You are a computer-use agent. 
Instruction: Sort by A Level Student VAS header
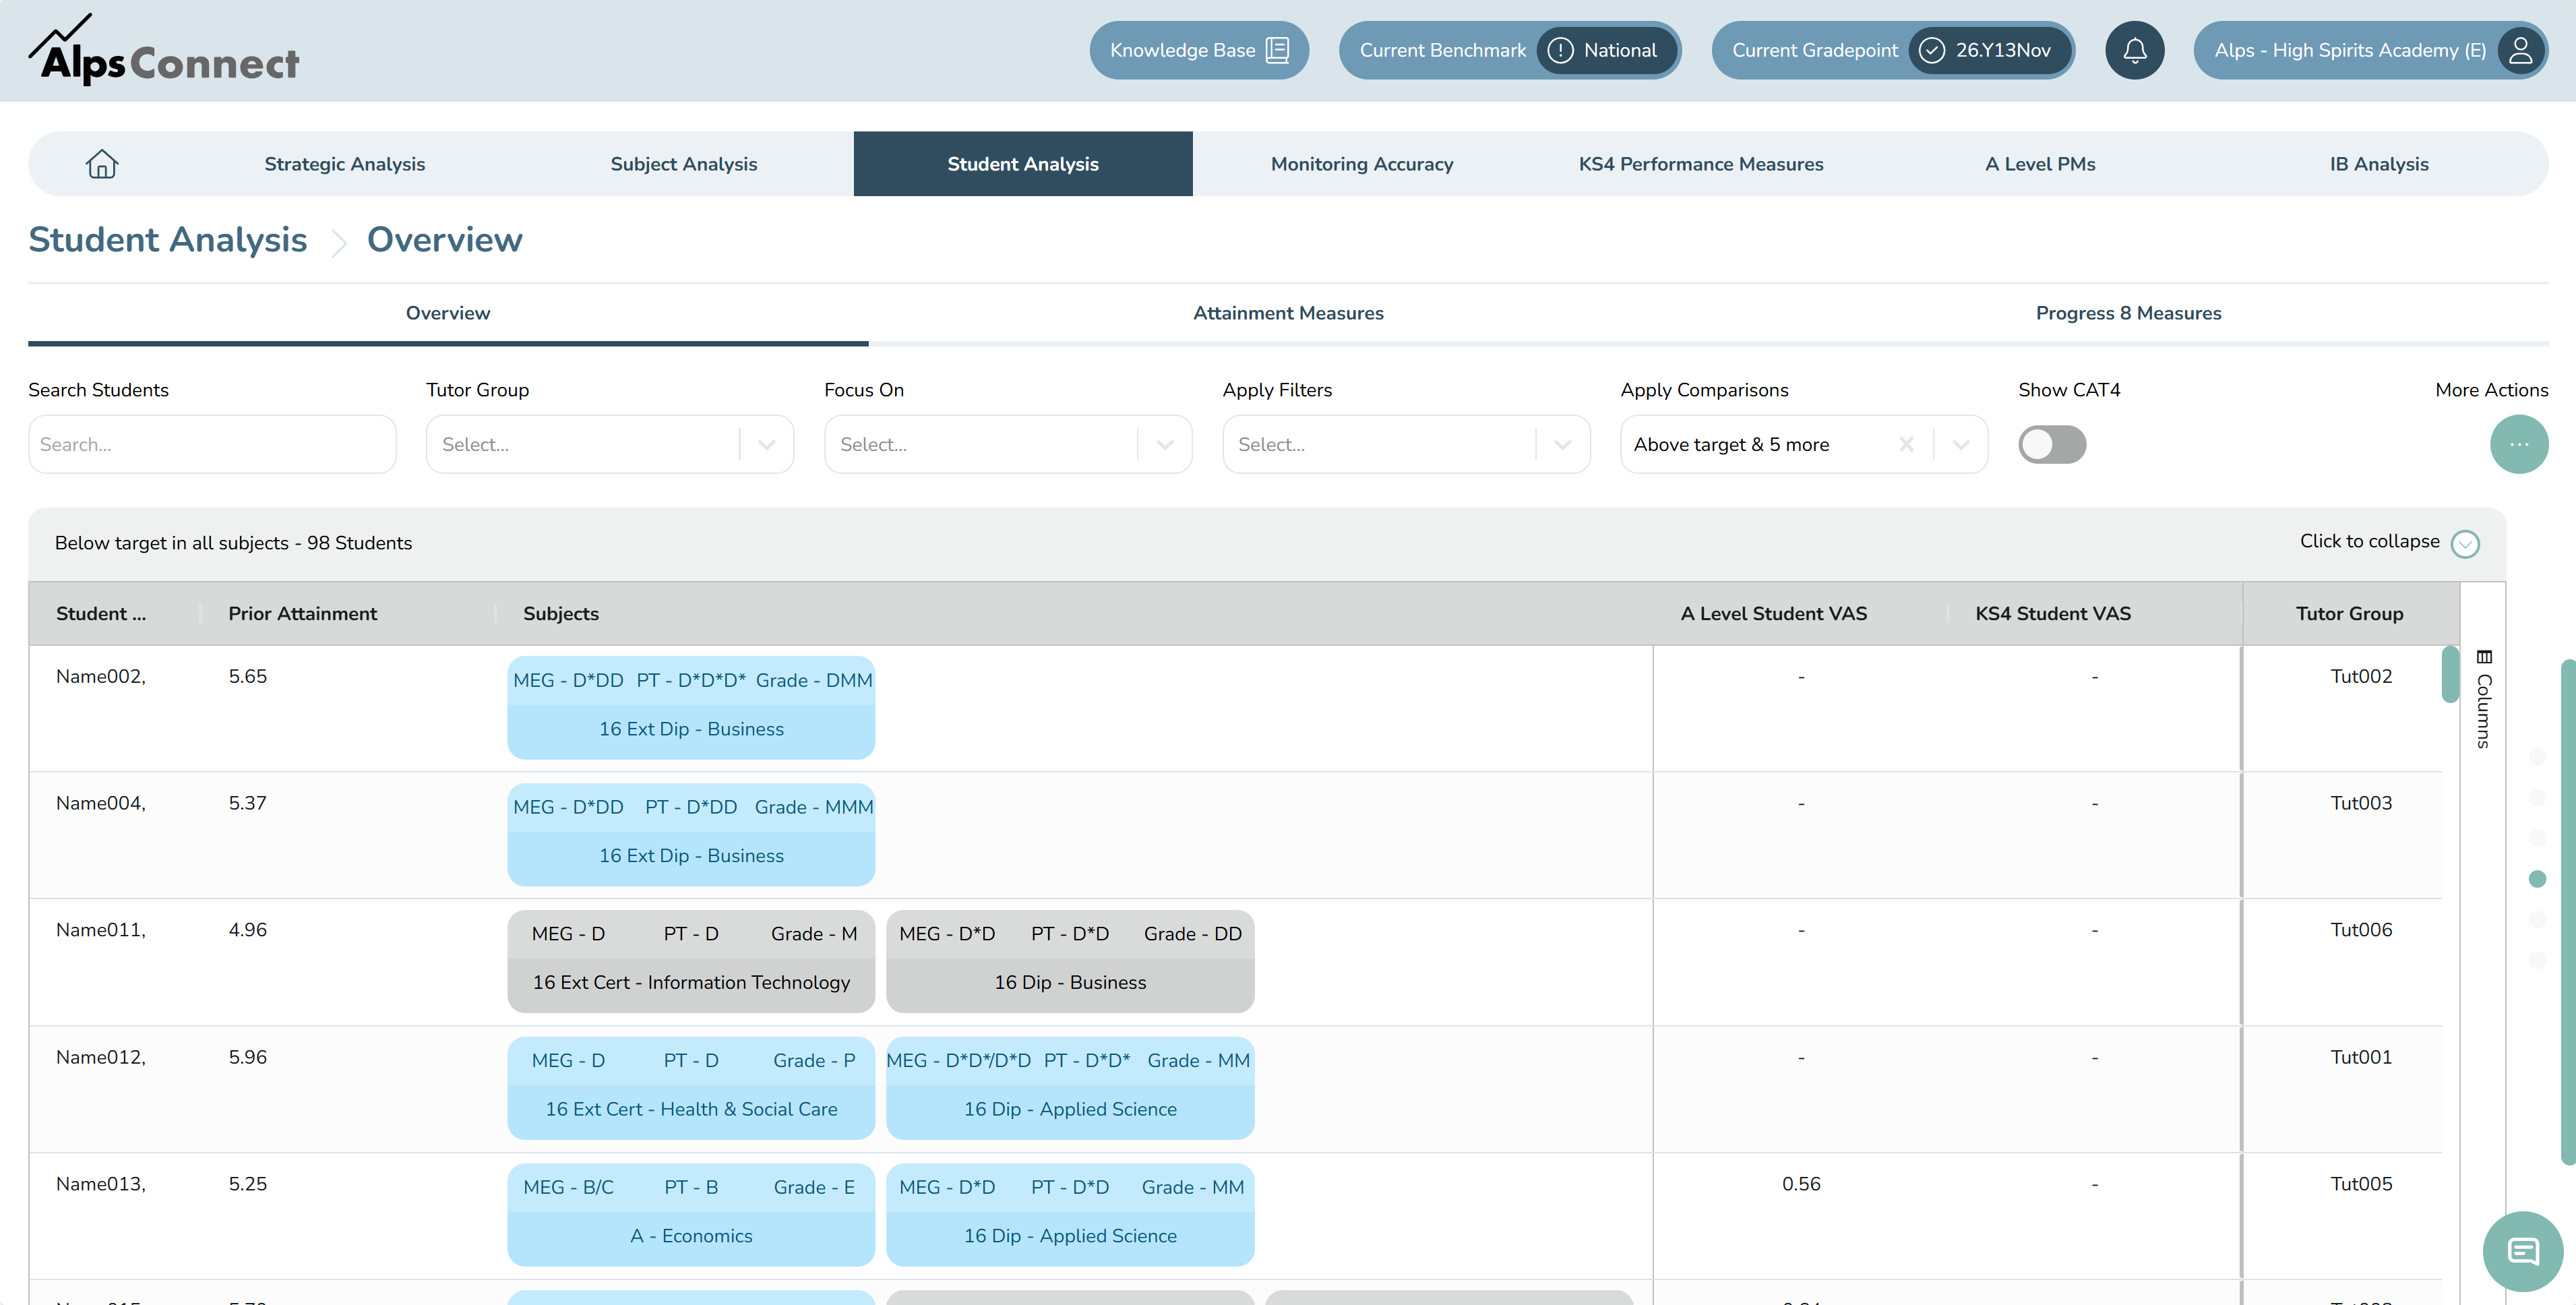coord(1773,613)
